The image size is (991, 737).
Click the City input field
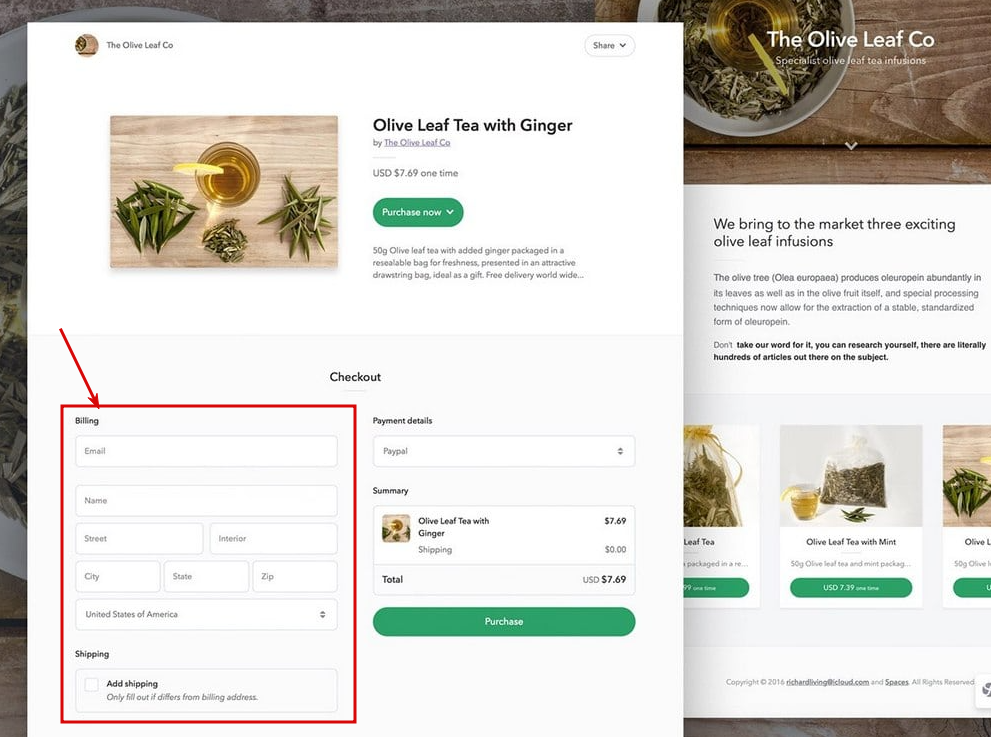117,576
